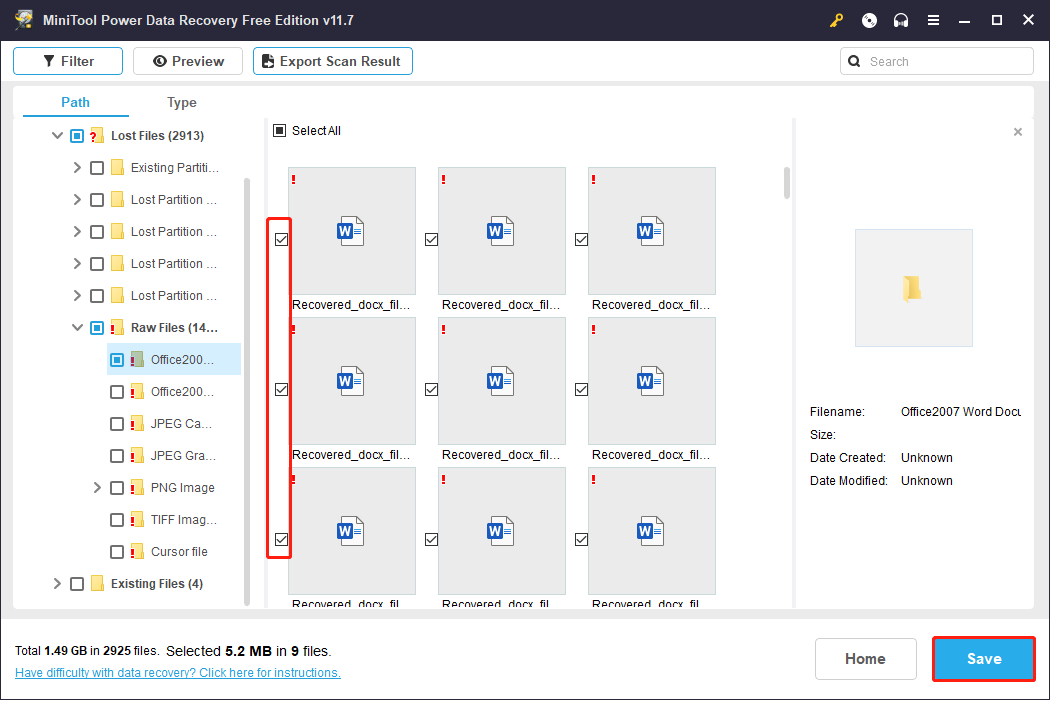Click the magnifier icon in search box
This screenshot has width=1051, height=701.
click(x=854, y=61)
